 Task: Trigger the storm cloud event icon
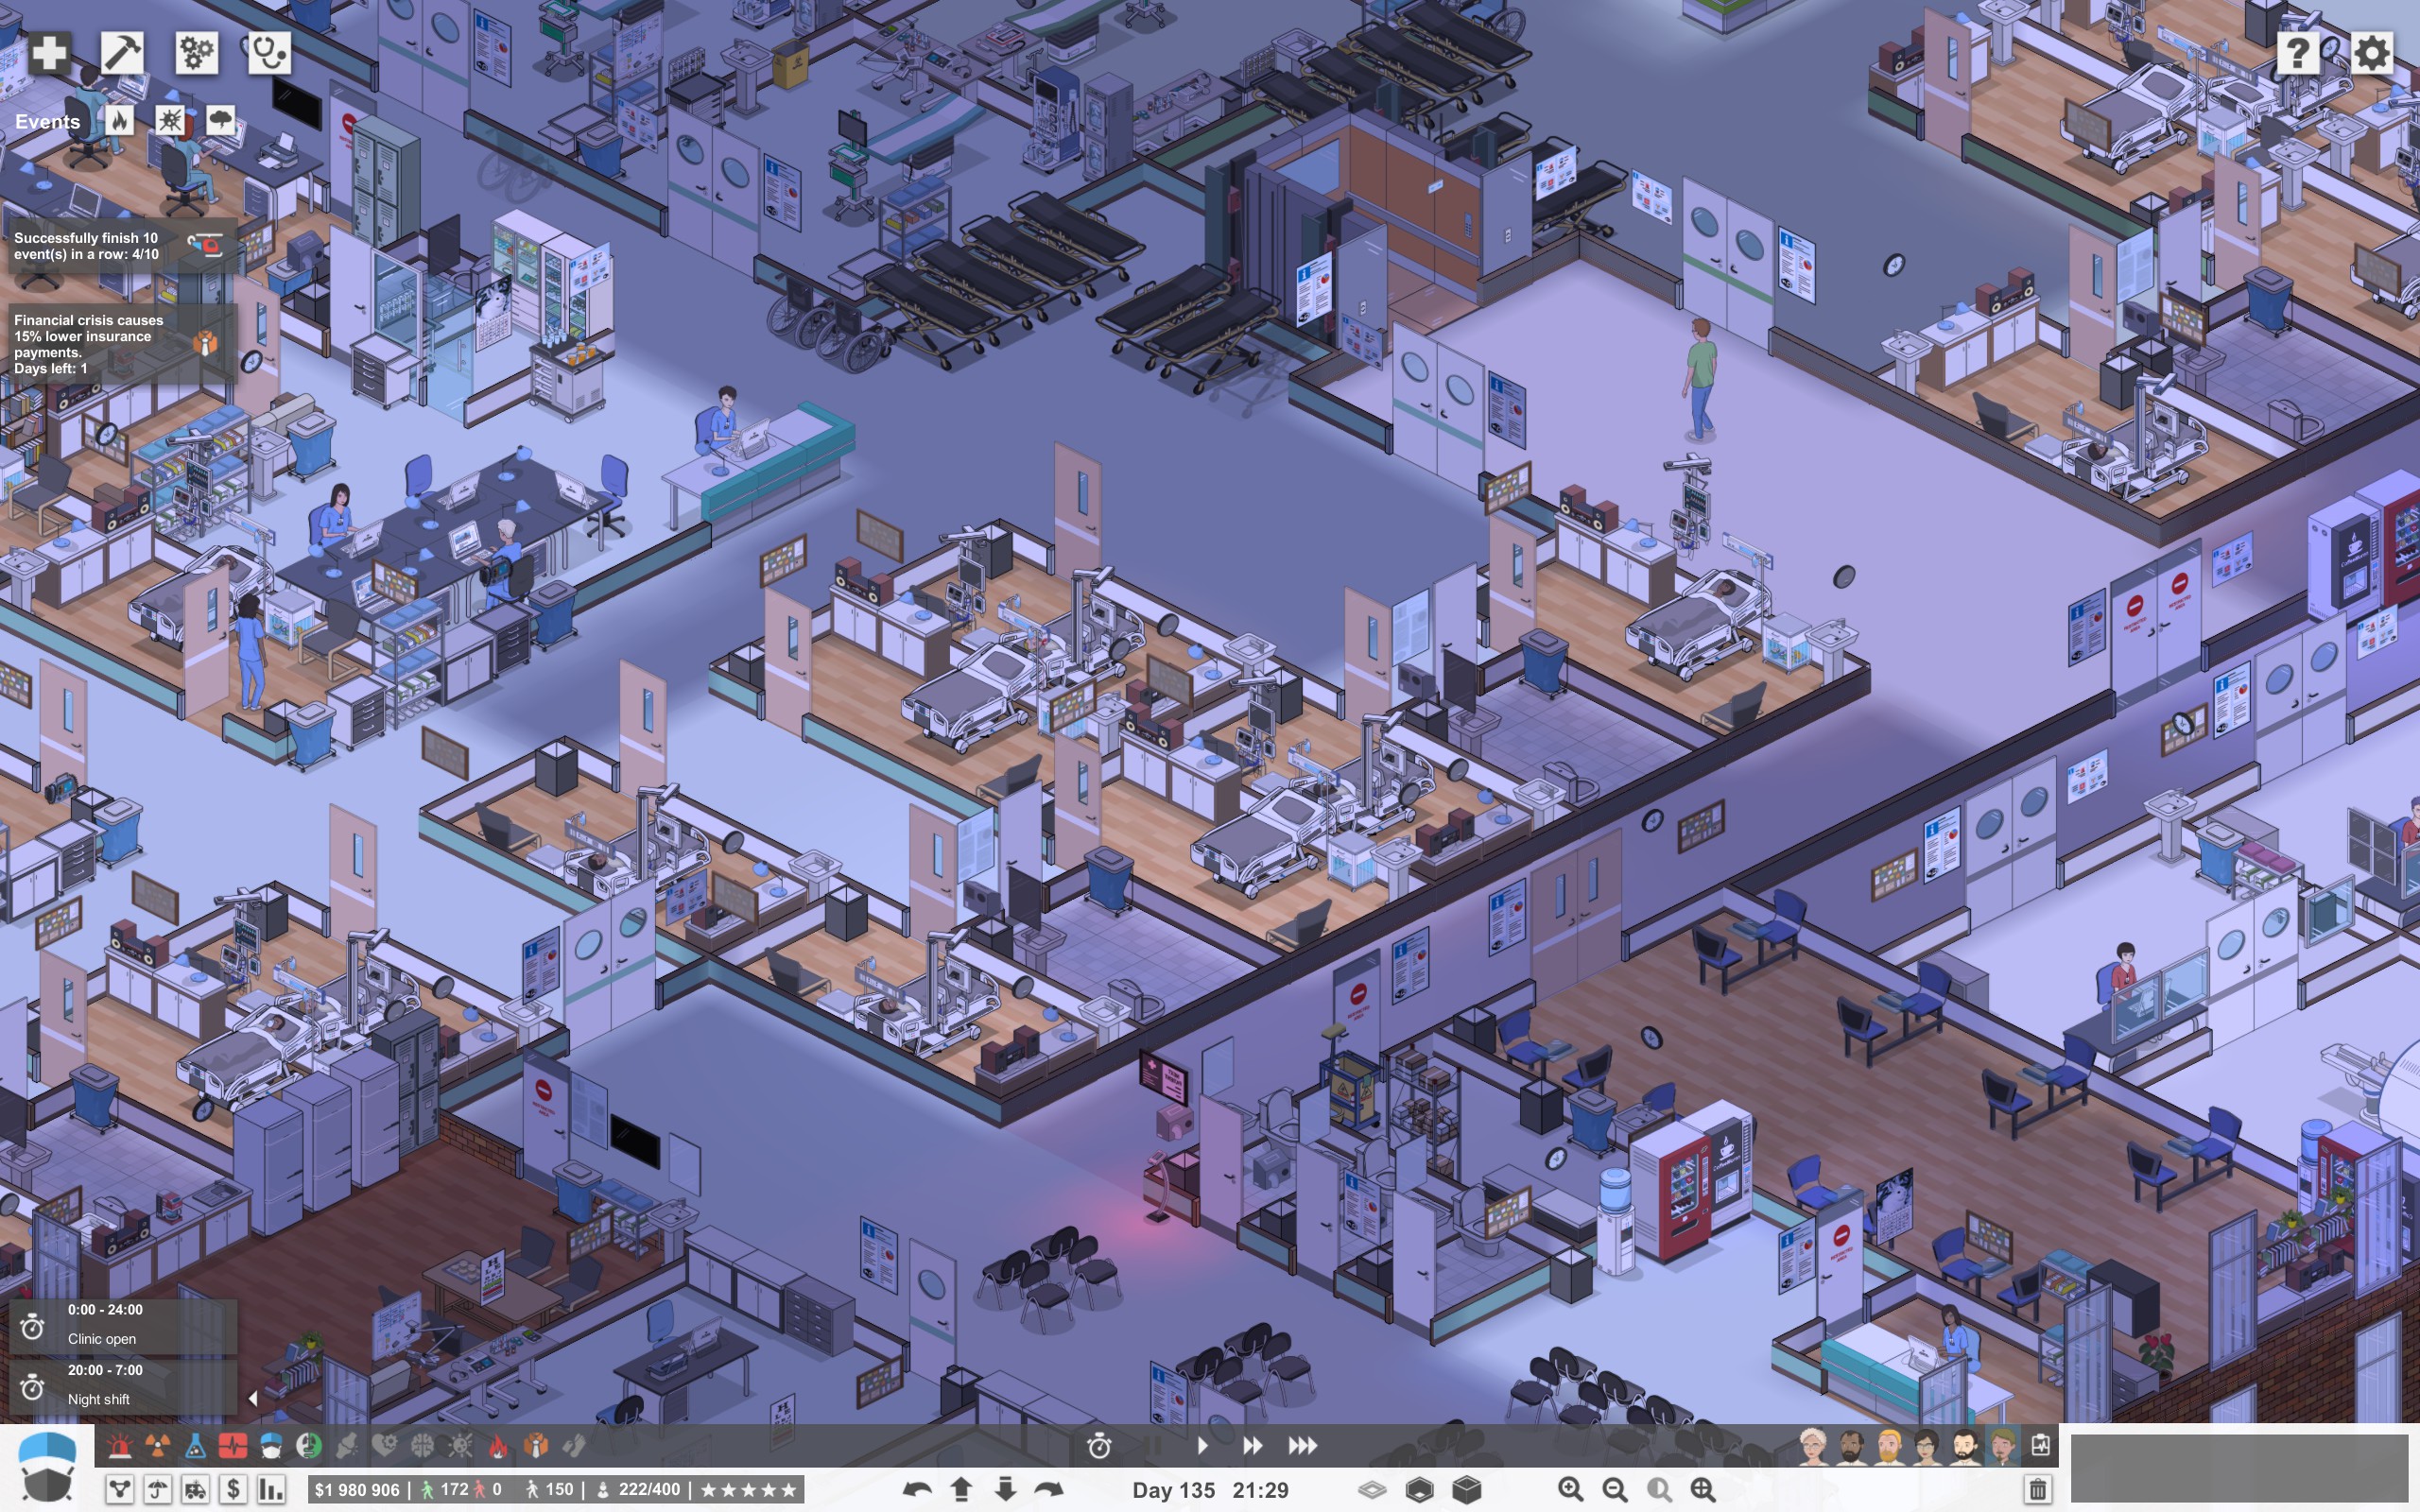click(x=221, y=121)
